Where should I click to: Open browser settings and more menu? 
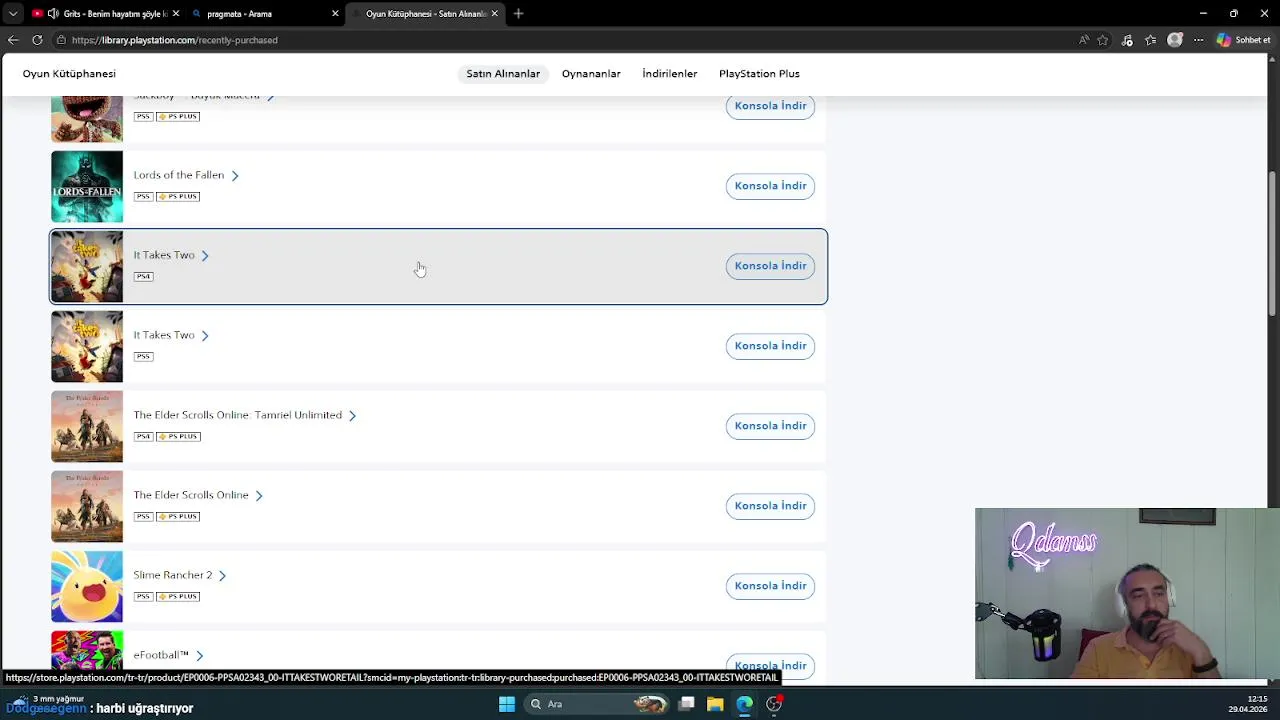click(1198, 40)
